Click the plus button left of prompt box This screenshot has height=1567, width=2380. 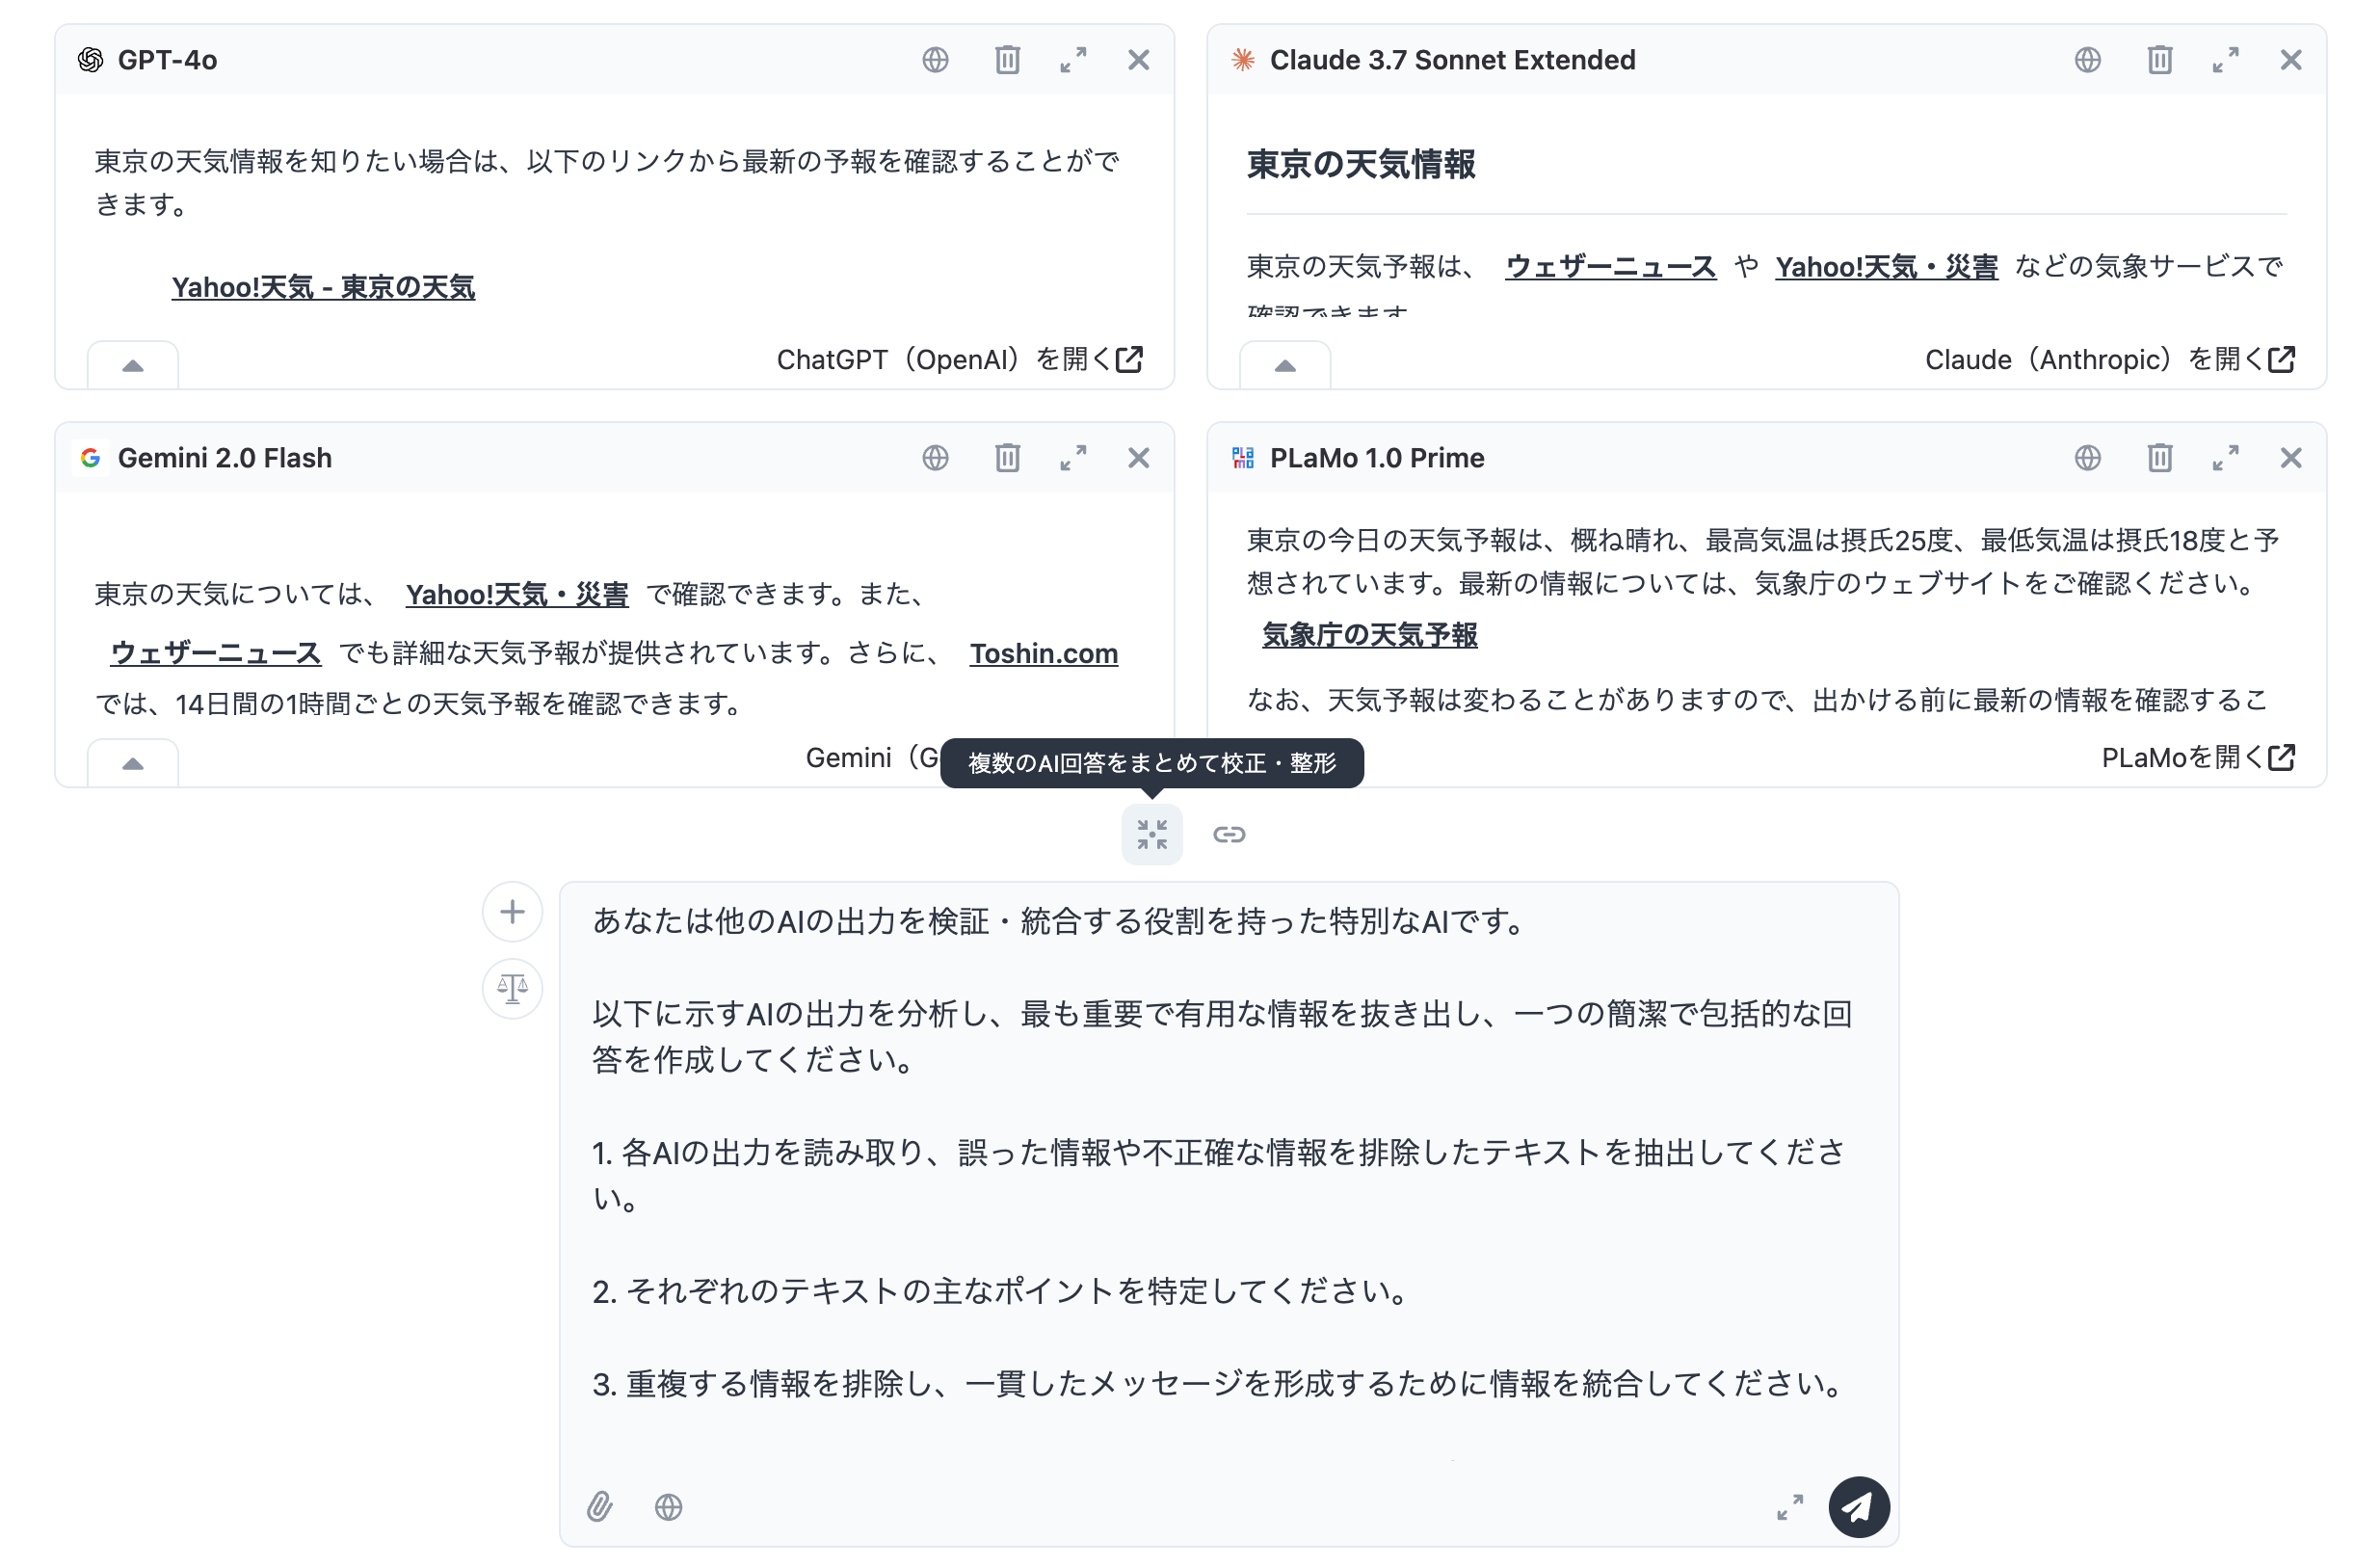point(512,911)
